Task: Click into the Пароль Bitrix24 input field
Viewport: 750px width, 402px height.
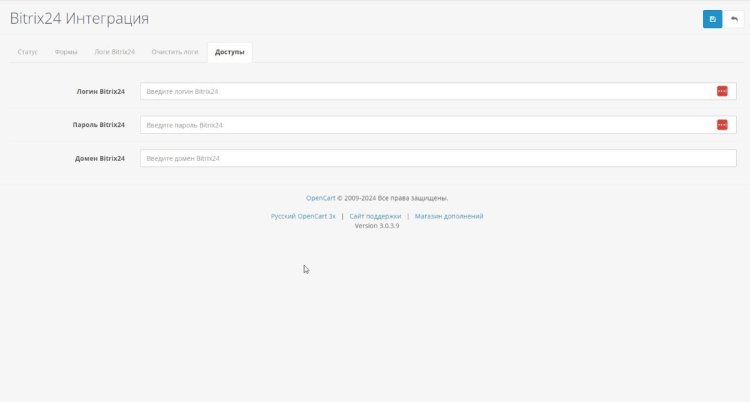Action: [x=425, y=125]
